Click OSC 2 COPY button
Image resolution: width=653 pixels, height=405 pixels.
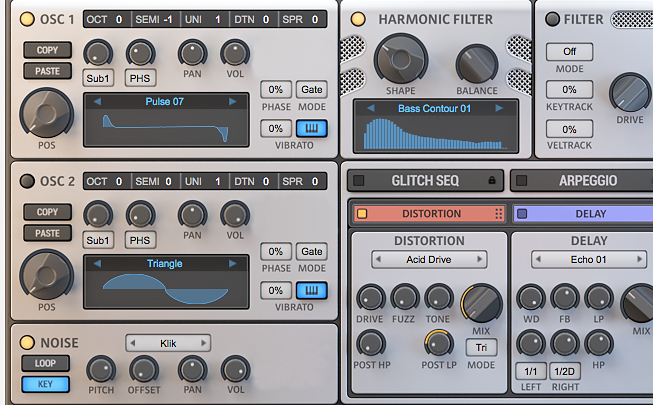[x=47, y=212]
